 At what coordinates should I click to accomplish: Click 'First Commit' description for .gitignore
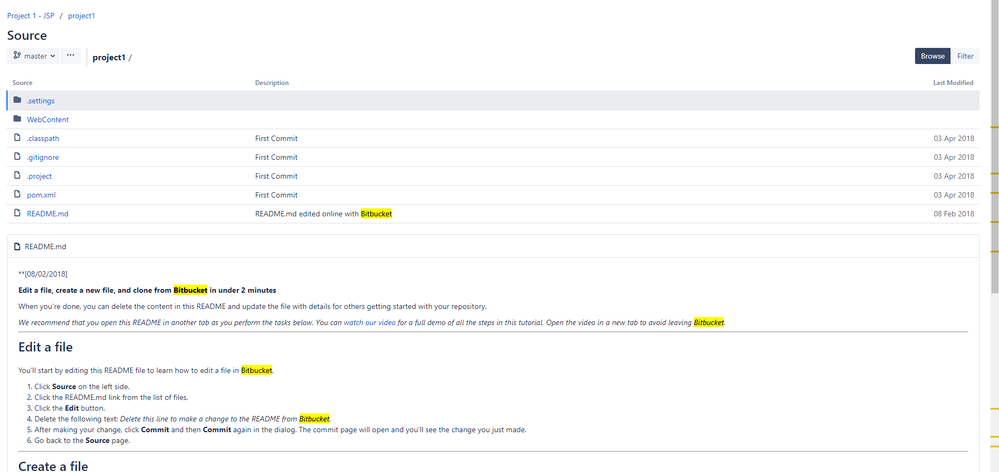click(277, 157)
